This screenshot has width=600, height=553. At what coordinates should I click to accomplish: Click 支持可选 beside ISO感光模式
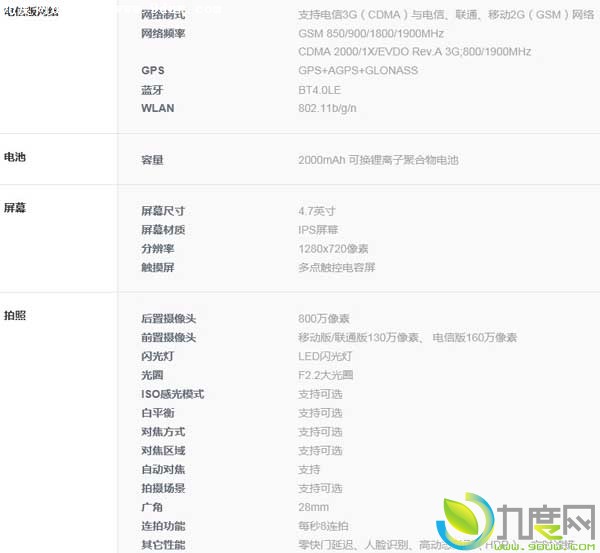320,394
